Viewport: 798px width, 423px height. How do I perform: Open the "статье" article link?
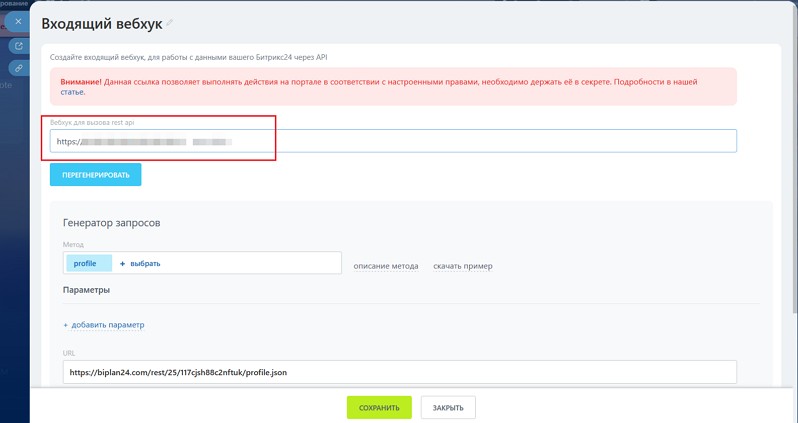(x=72, y=92)
